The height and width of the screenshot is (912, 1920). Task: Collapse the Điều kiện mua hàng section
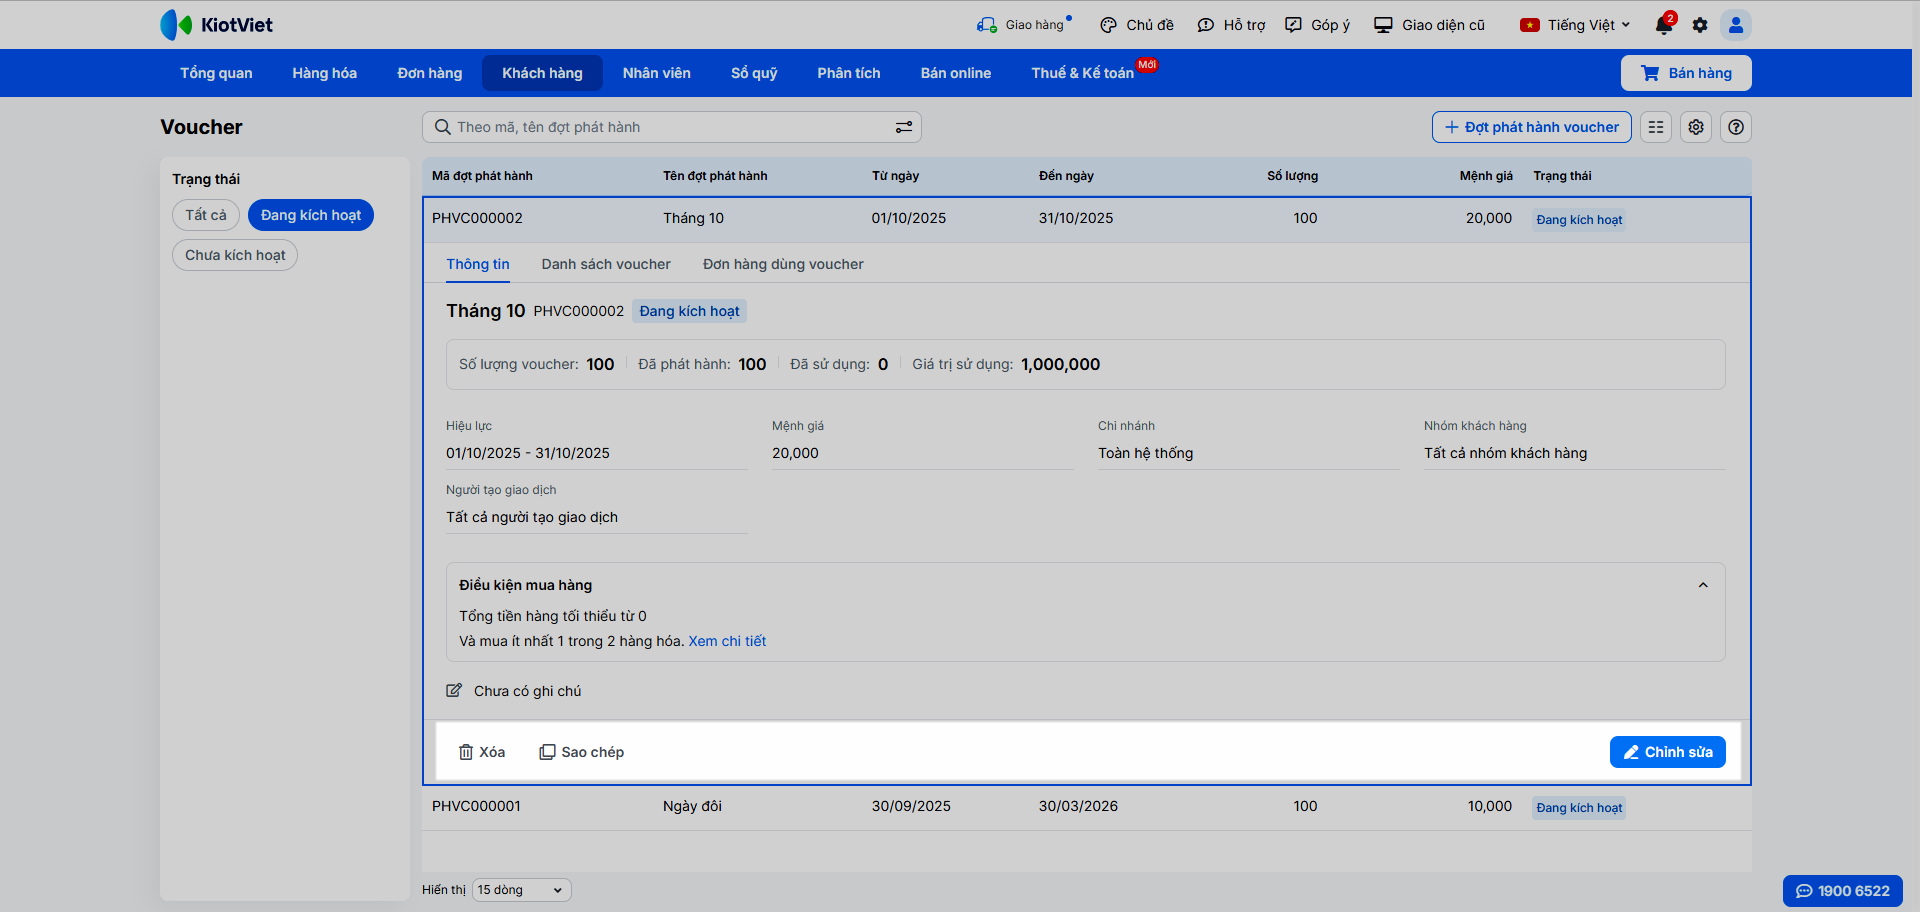coord(1703,585)
